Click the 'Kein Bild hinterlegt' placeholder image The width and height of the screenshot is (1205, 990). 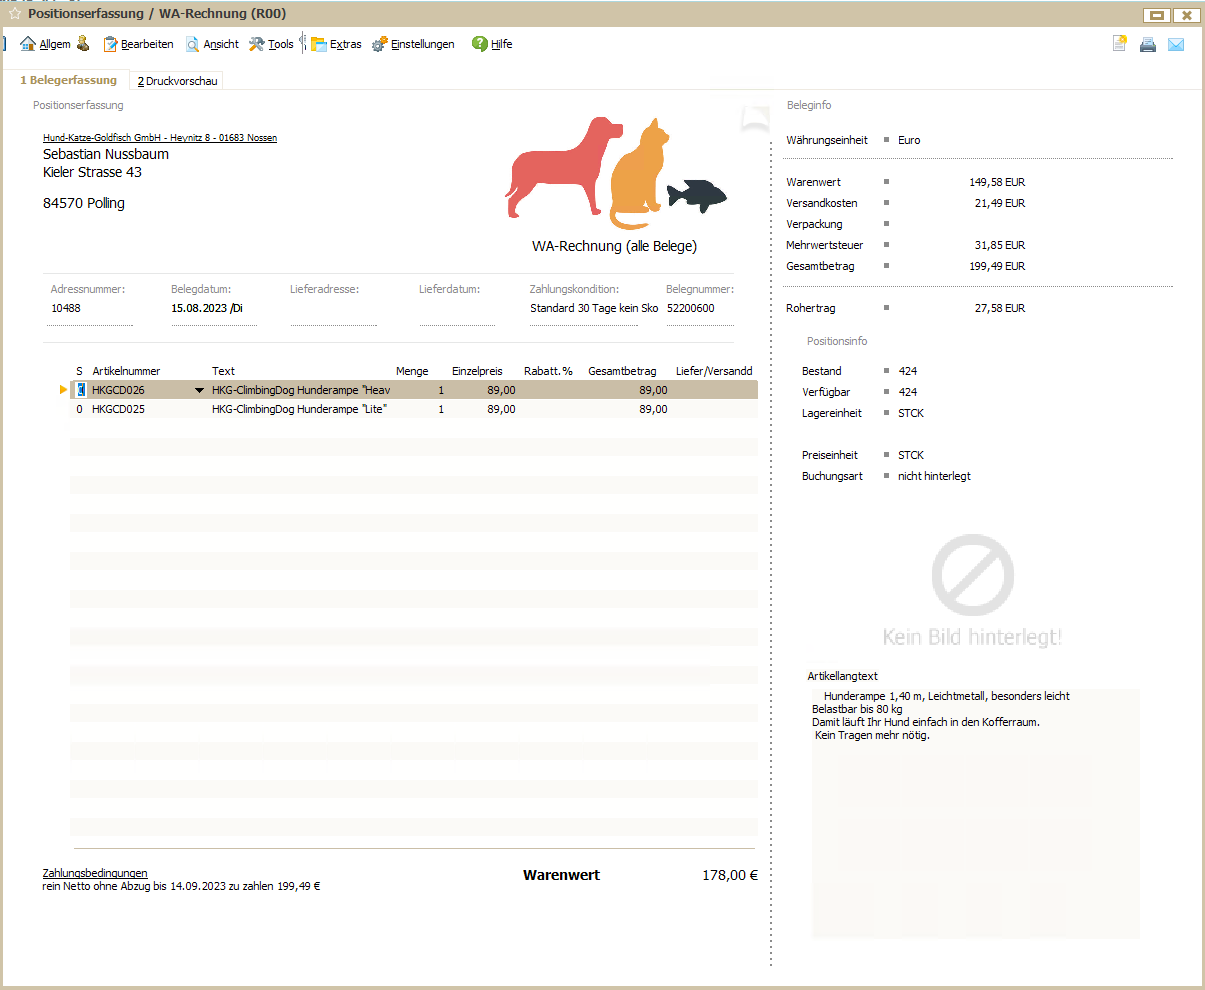[x=972, y=590]
